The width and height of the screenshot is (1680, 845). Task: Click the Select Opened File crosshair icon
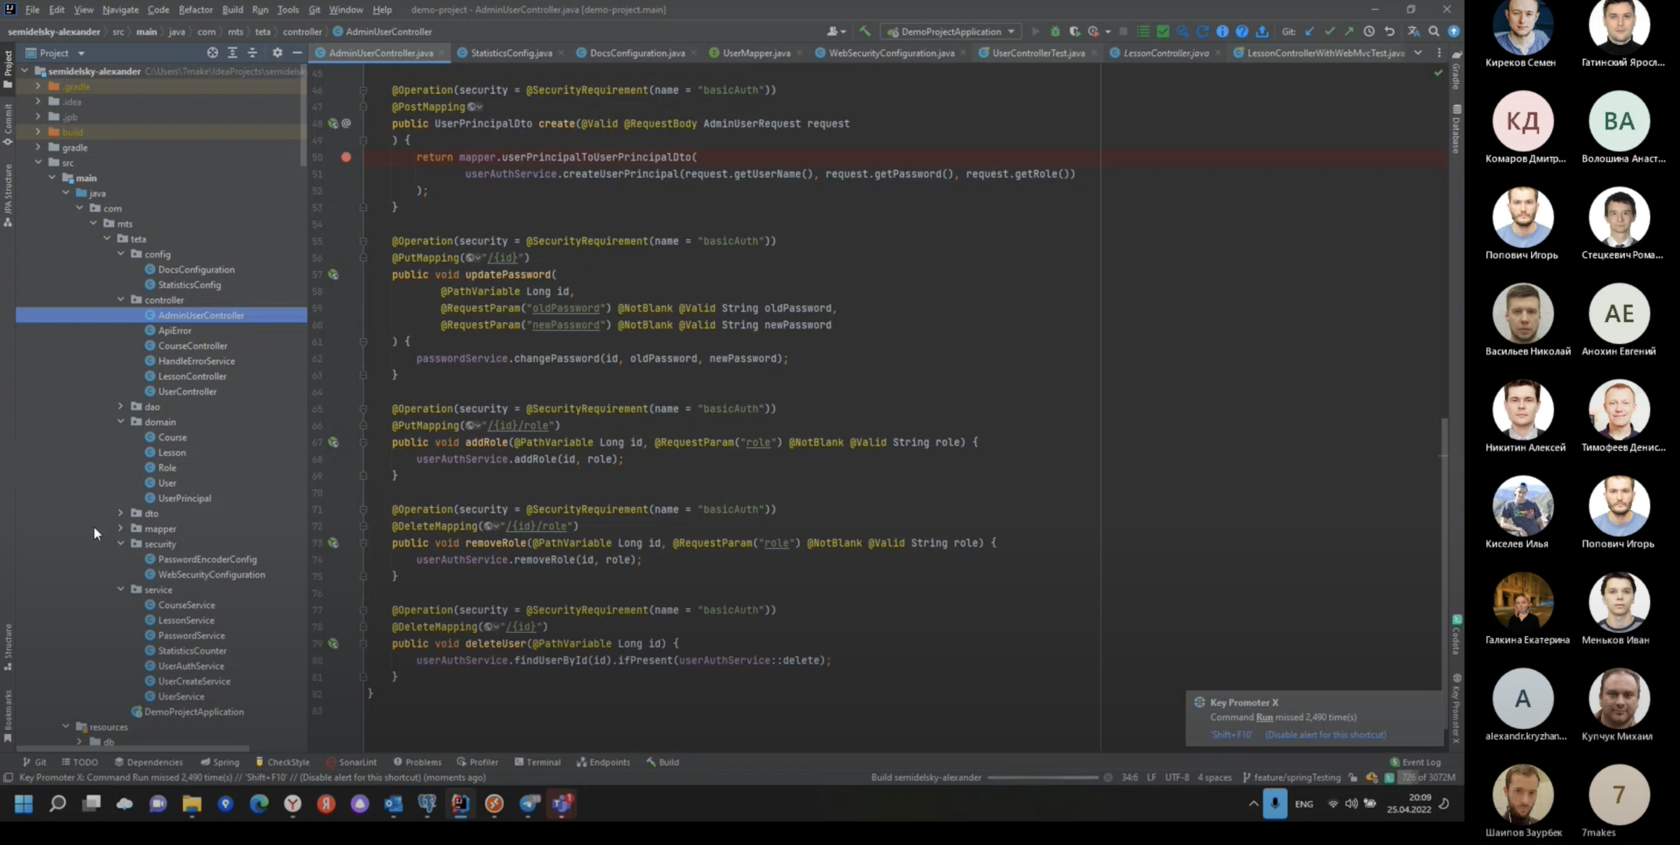(212, 53)
